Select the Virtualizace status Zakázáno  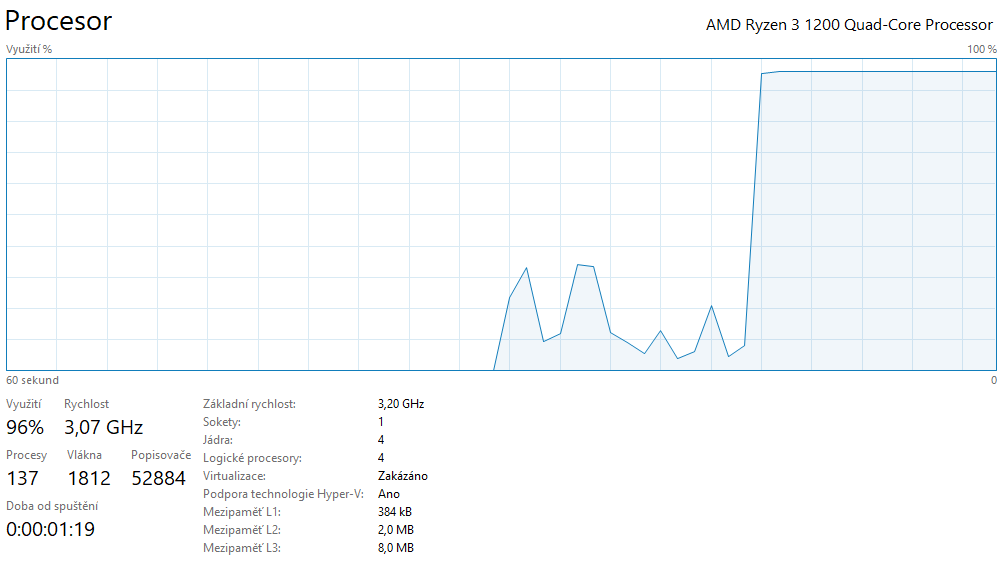click(x=403, y=476)
